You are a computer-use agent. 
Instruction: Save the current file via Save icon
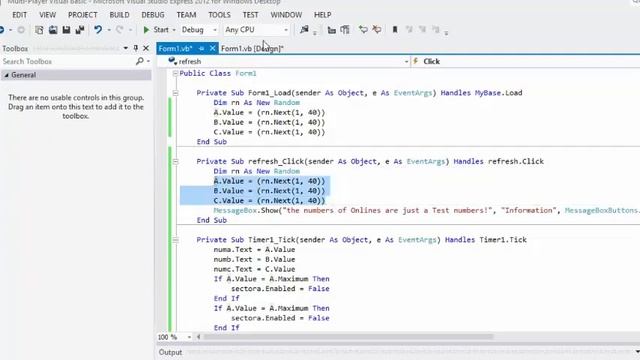(x=67, y=30)
